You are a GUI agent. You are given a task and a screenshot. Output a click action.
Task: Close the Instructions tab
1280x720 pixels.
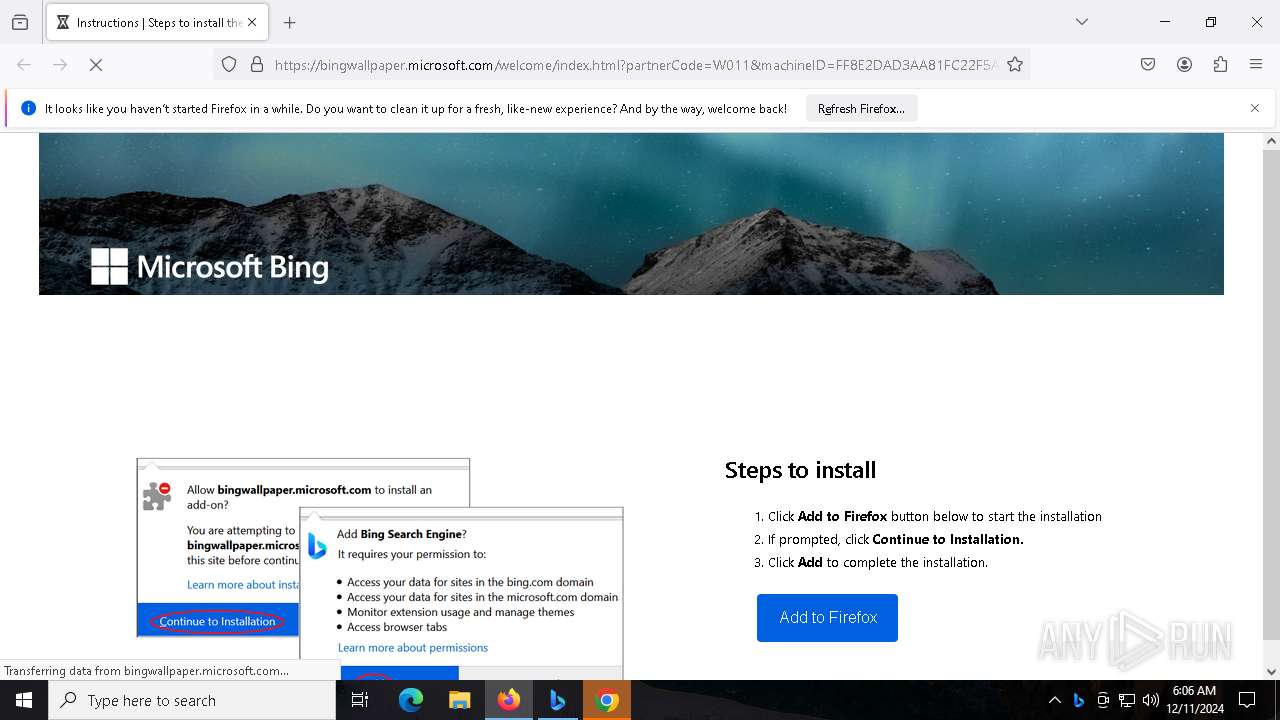click(x=252, y=22)
